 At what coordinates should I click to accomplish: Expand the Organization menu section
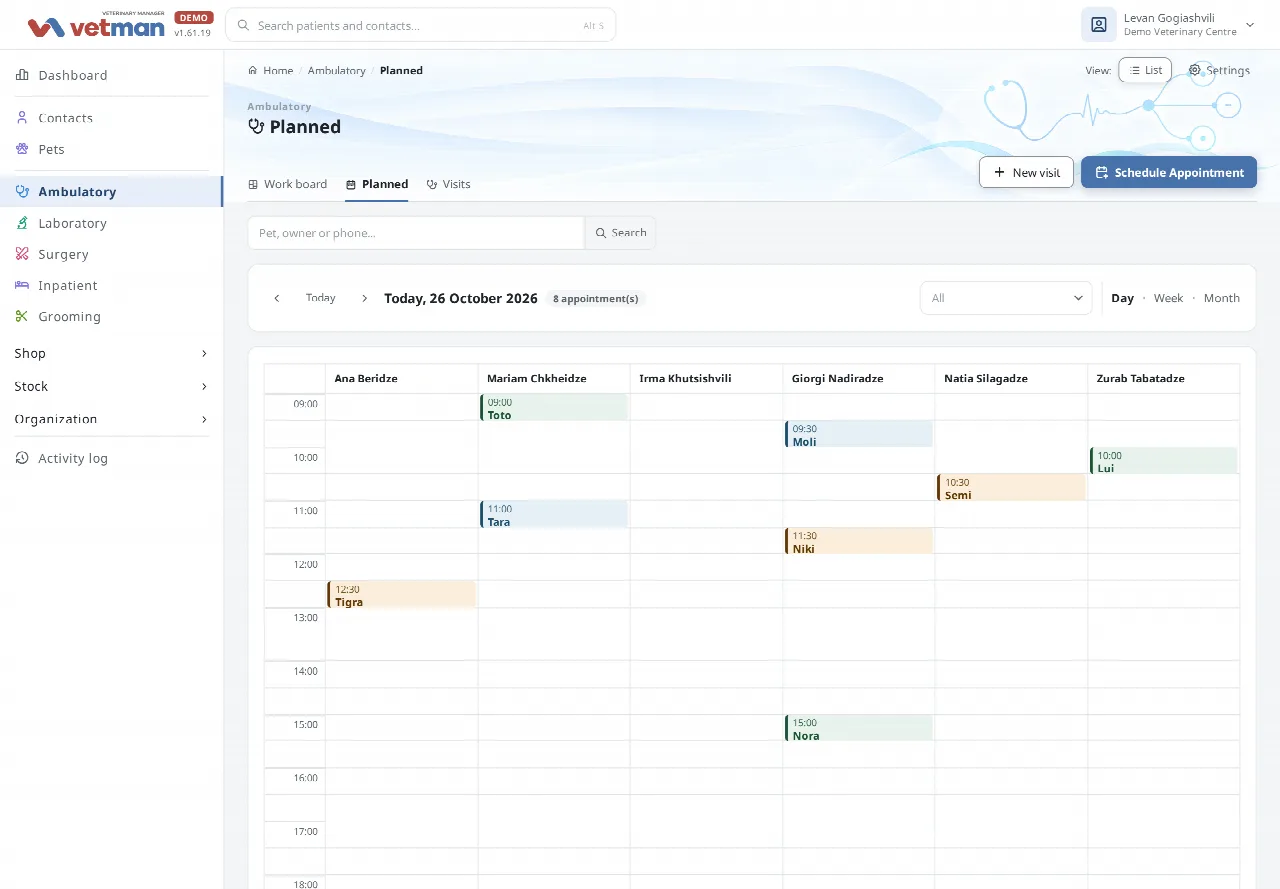[111, 419]
